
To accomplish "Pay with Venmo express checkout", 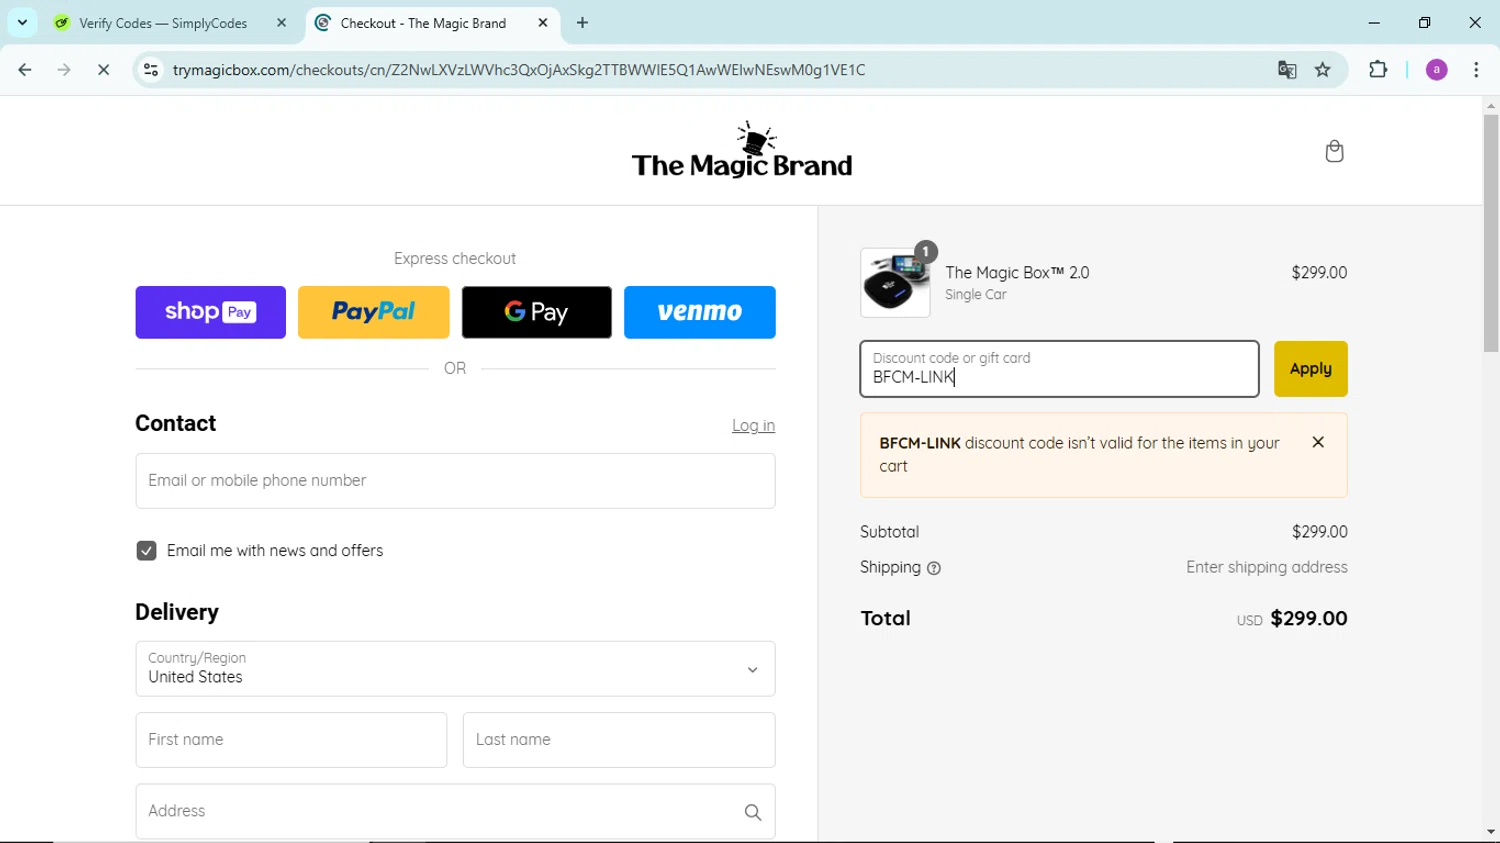I will pyautogui.click(x=699, y=312).
